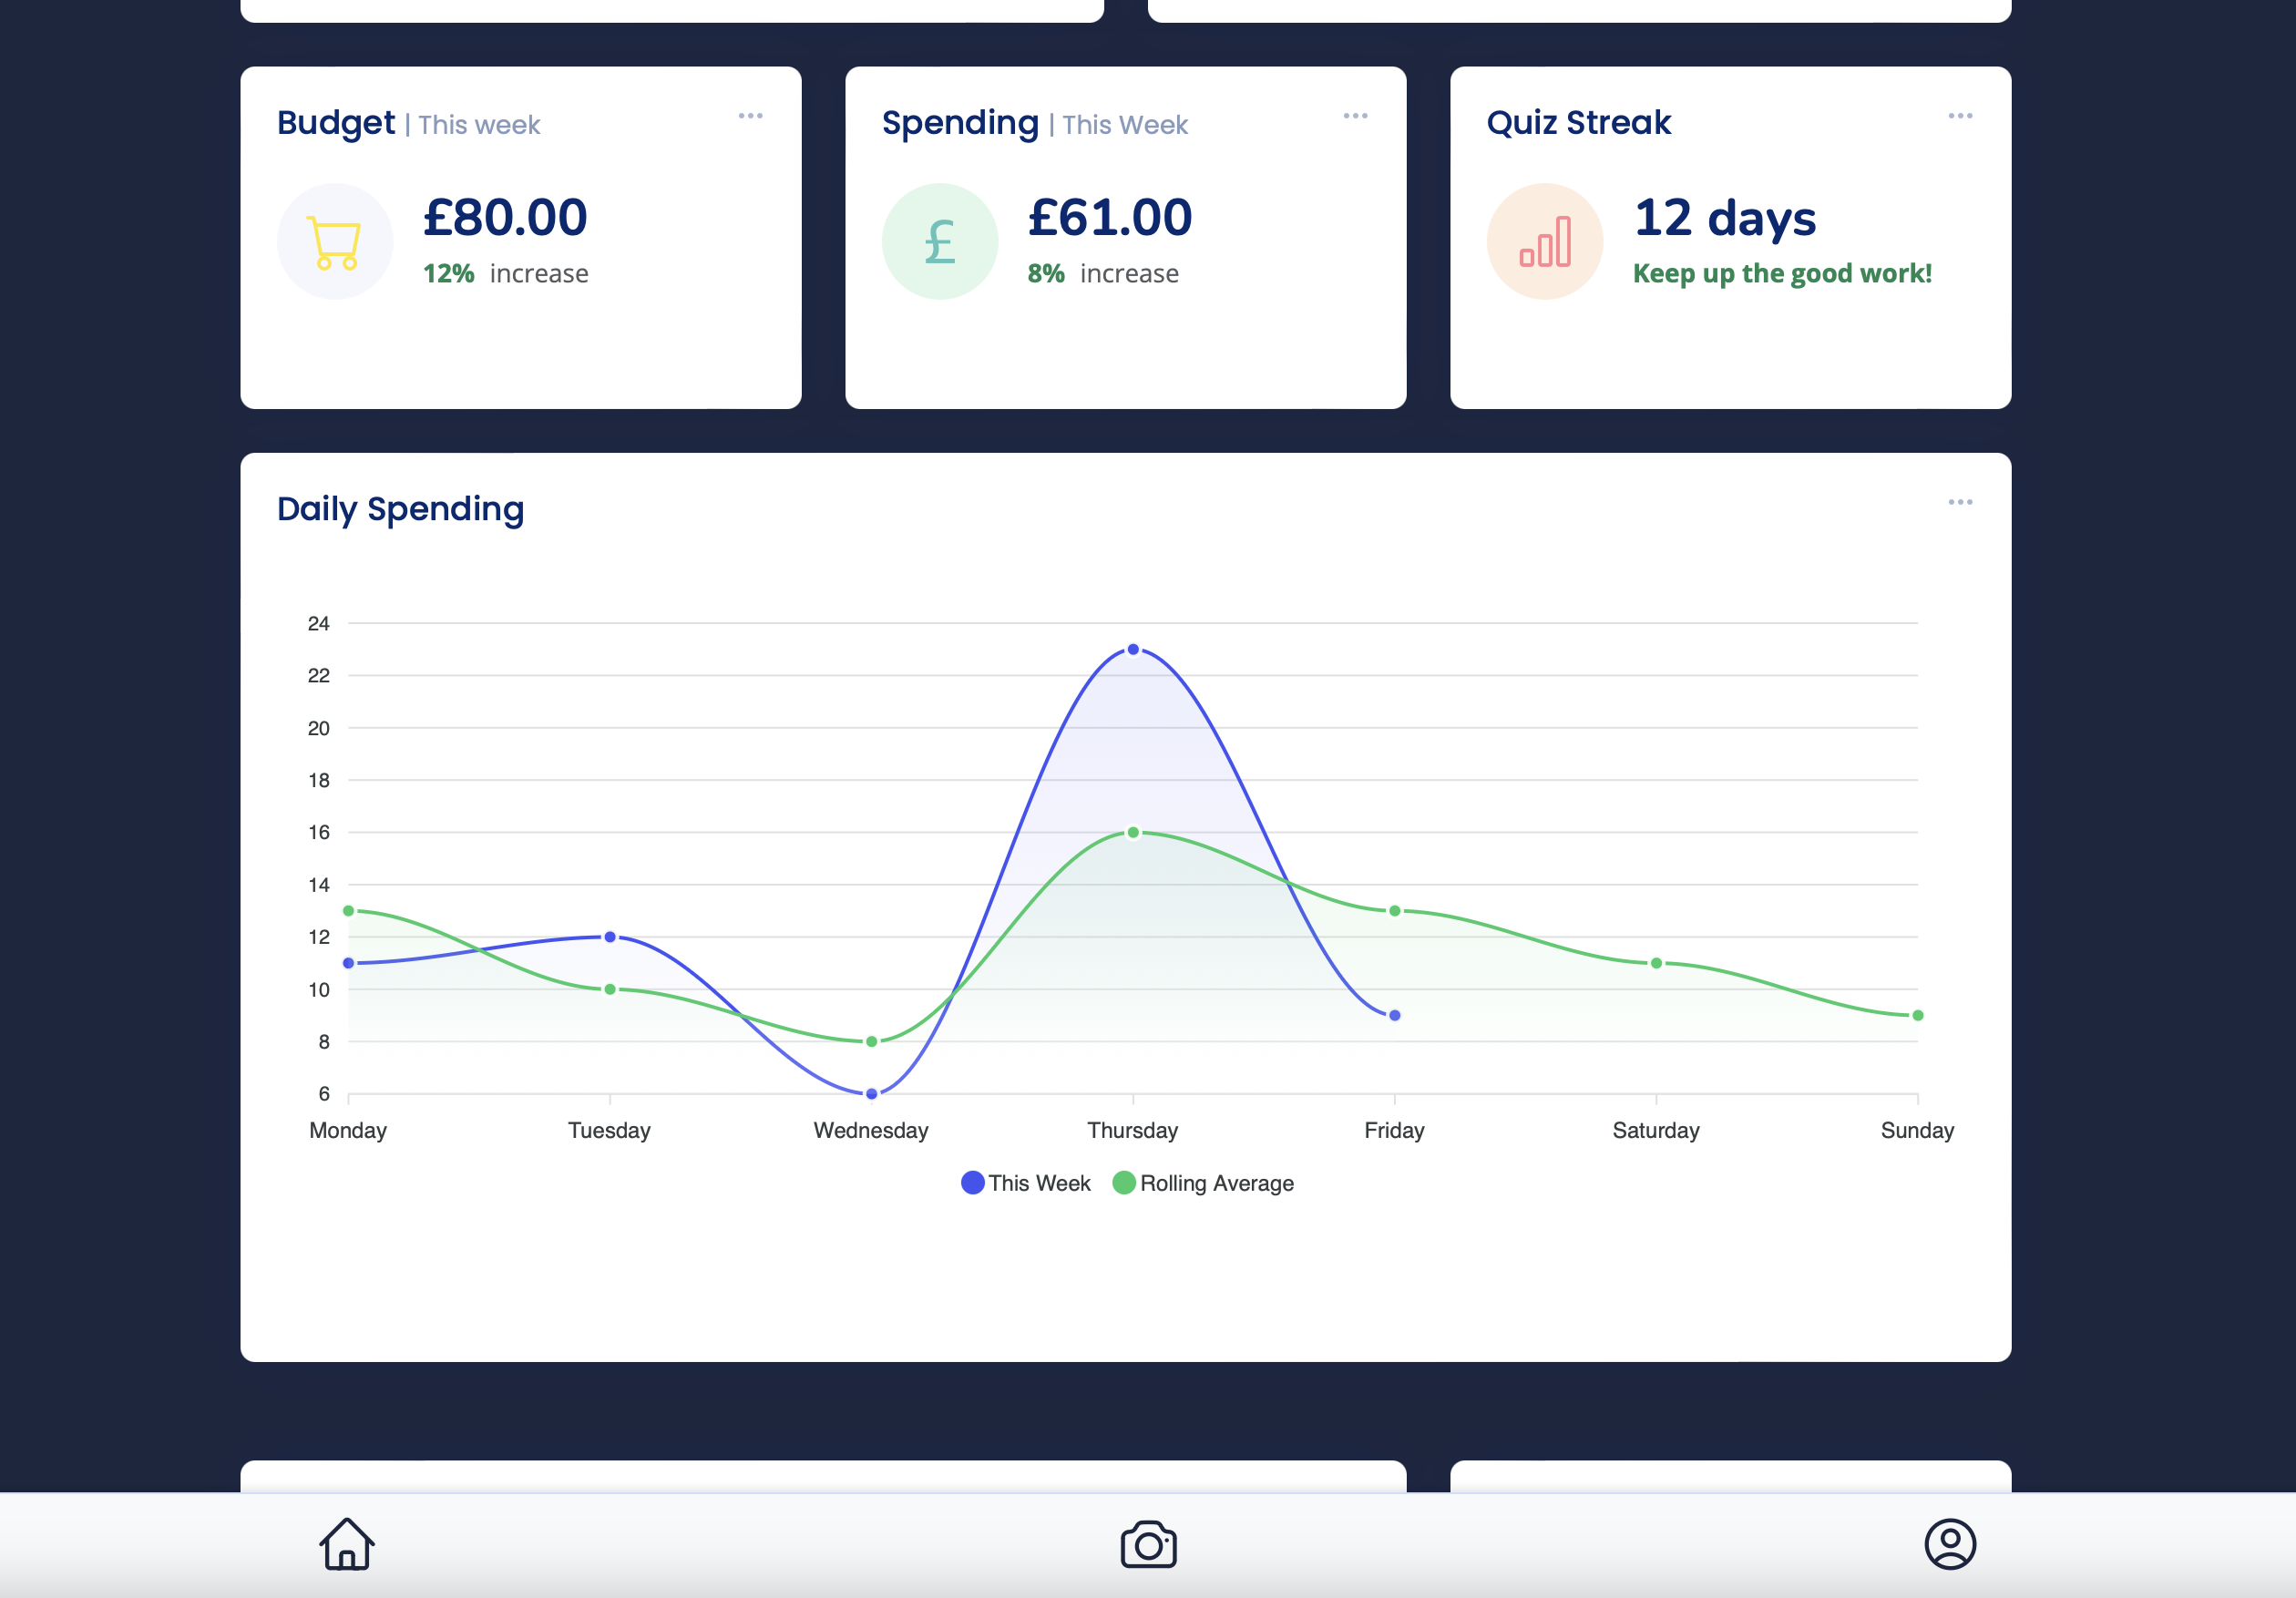The image size is (2296, 1598).
Task: Click the green pound sign spending icon
Action: (939, 242)
